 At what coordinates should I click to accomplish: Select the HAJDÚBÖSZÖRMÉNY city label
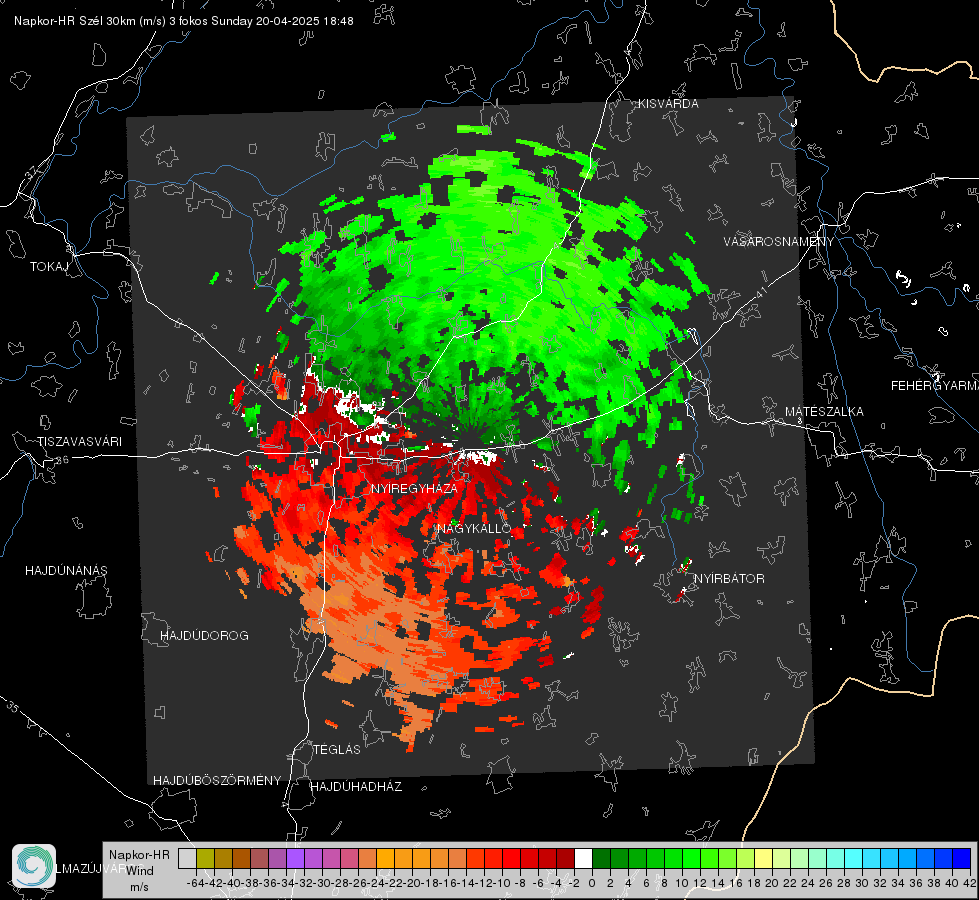point(217,780)
